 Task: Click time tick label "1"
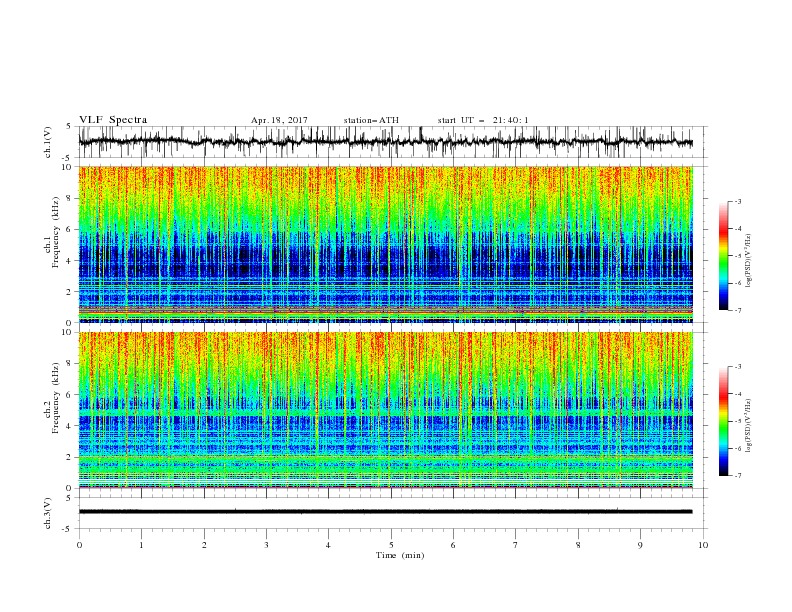click(141, 545)
